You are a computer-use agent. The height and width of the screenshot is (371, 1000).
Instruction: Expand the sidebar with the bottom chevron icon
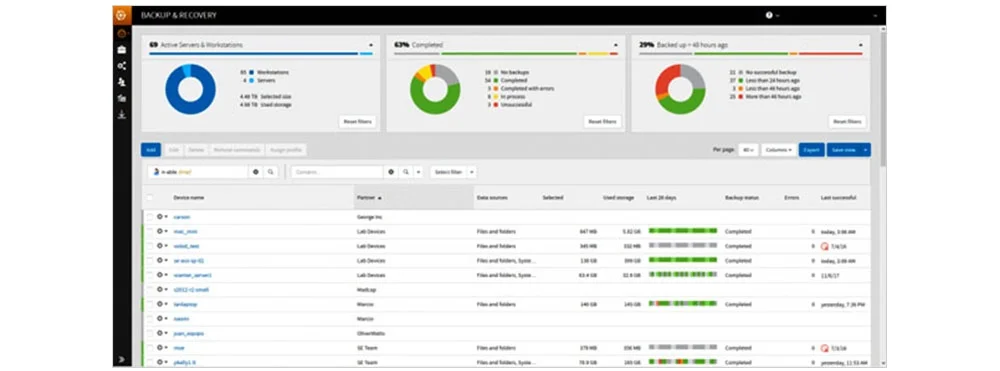click(x=122, y=360)
